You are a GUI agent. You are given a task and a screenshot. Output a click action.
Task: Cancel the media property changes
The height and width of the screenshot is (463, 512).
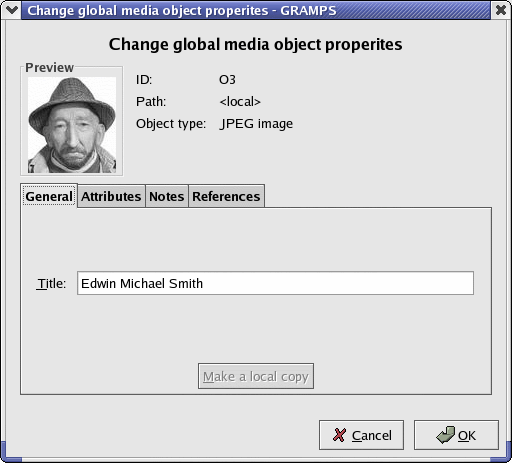361,435
